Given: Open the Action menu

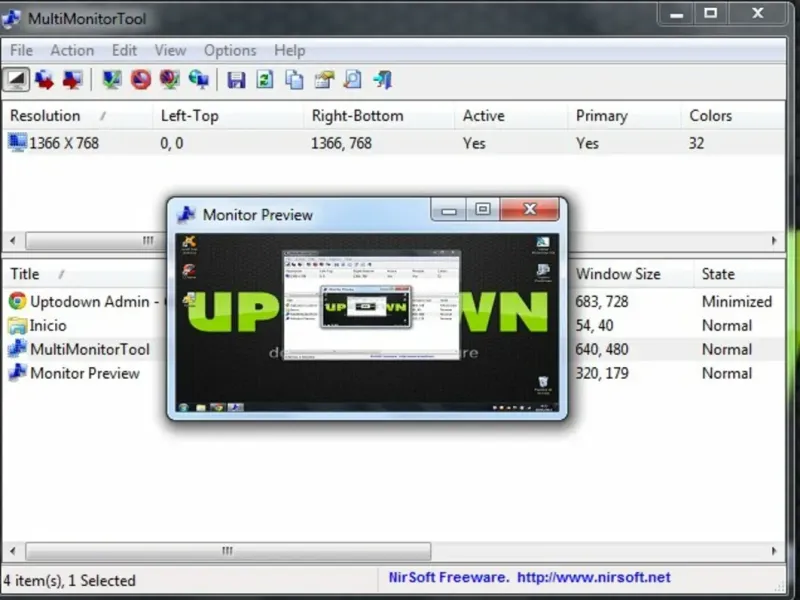Looking at the screenshot, I should pos(72,51).
